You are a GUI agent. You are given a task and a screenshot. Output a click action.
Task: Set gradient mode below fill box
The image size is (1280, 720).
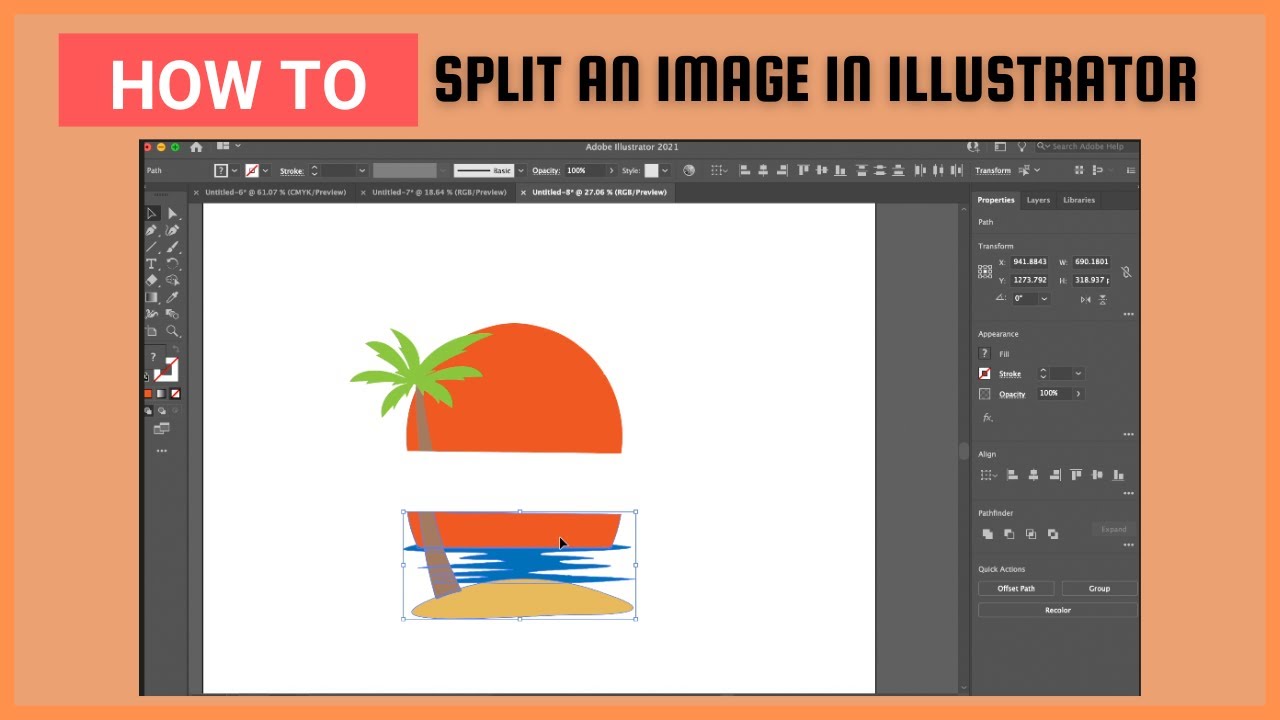coord(162,394)
